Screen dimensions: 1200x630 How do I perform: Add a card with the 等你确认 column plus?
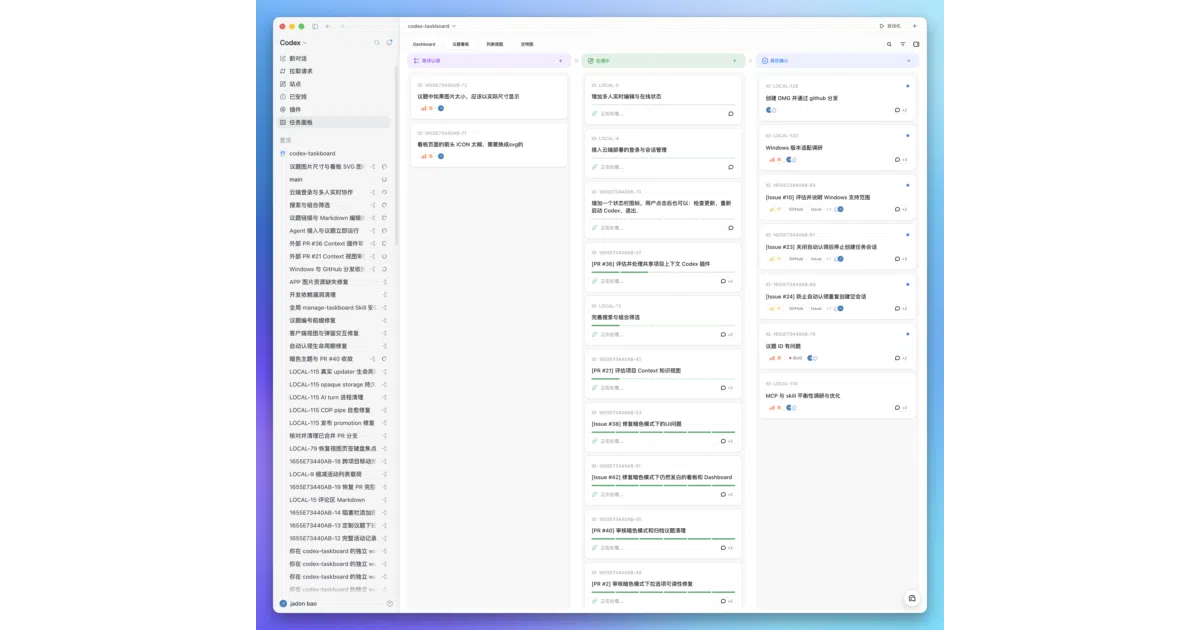coord(909,61)
